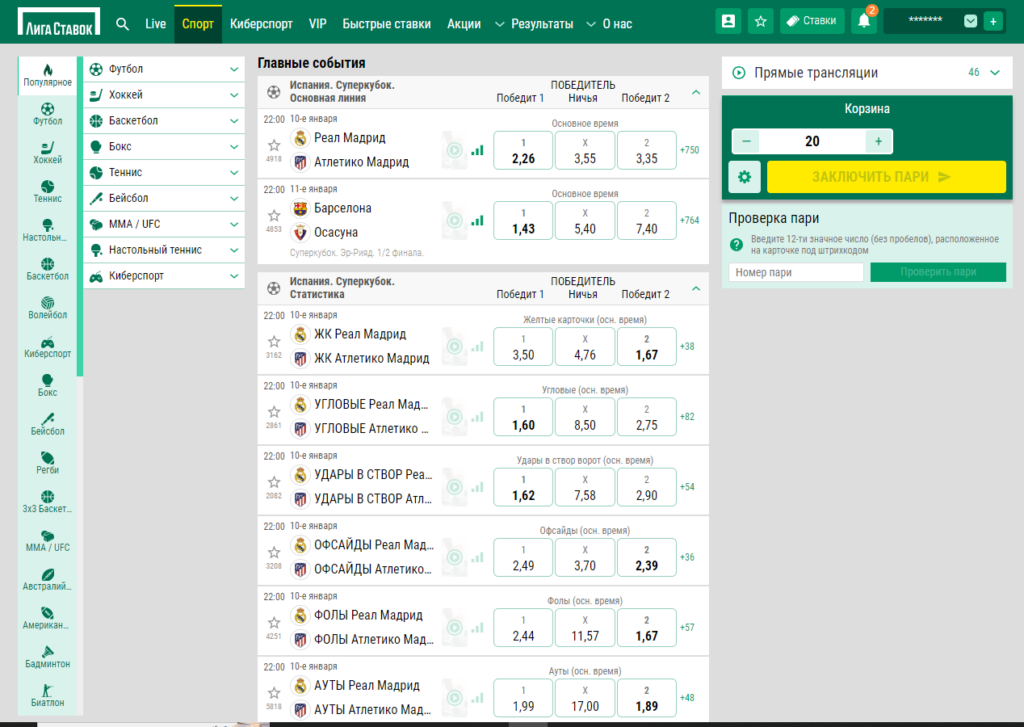Favorite the УДАРЫ В СТВОР match
Viewport: 1024px width, 727px height.
tap(274, 482)
